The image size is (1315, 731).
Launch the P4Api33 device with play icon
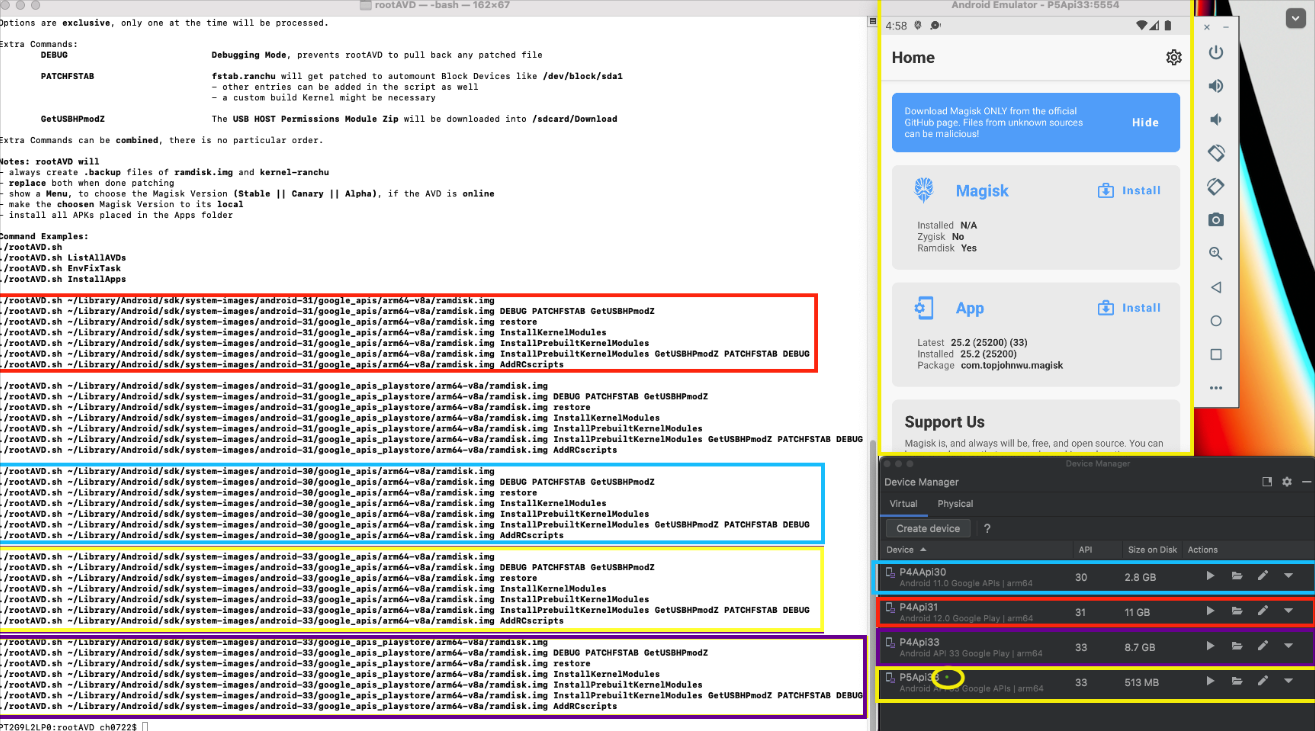coord(1210,647)
